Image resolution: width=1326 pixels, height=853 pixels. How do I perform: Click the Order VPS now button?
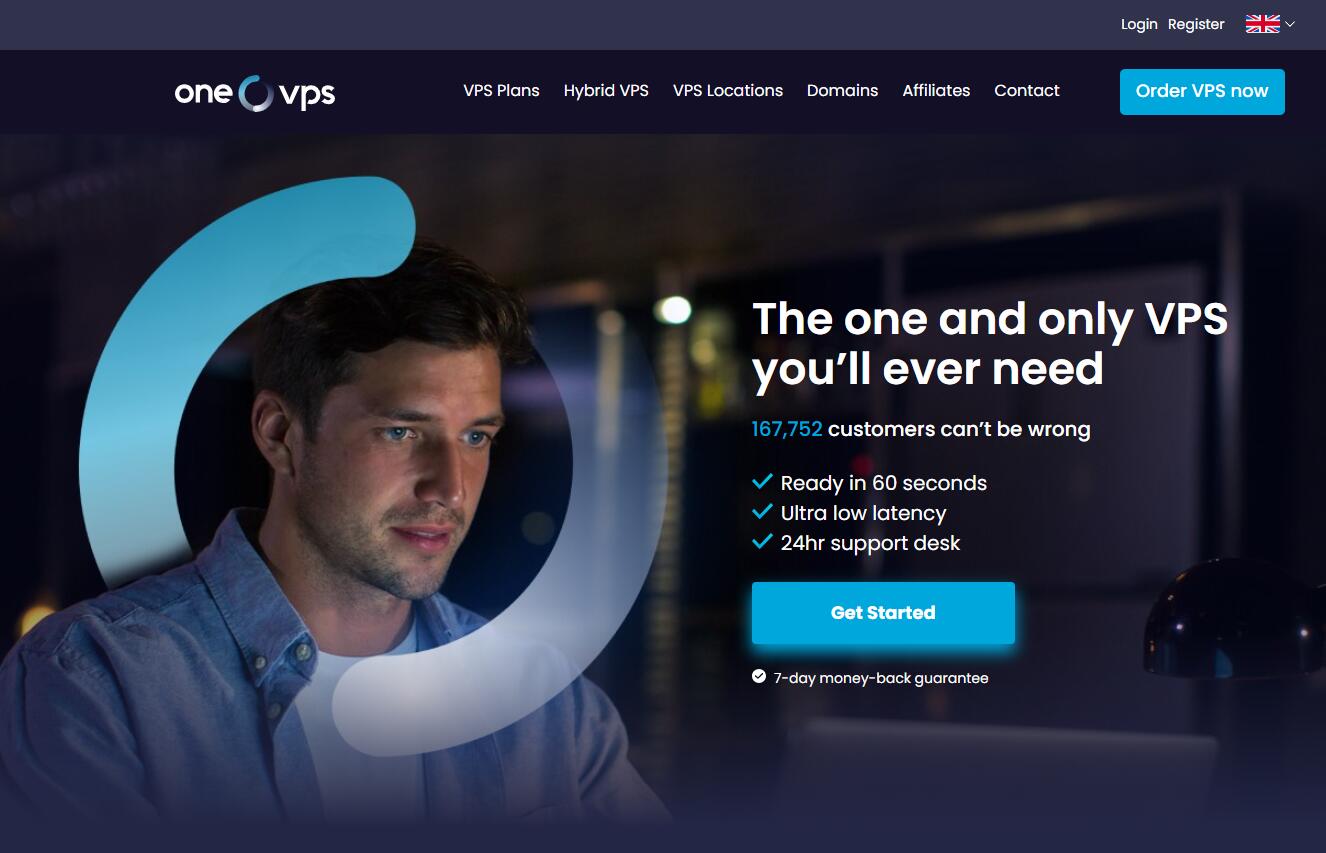[x=1202, y=91]
